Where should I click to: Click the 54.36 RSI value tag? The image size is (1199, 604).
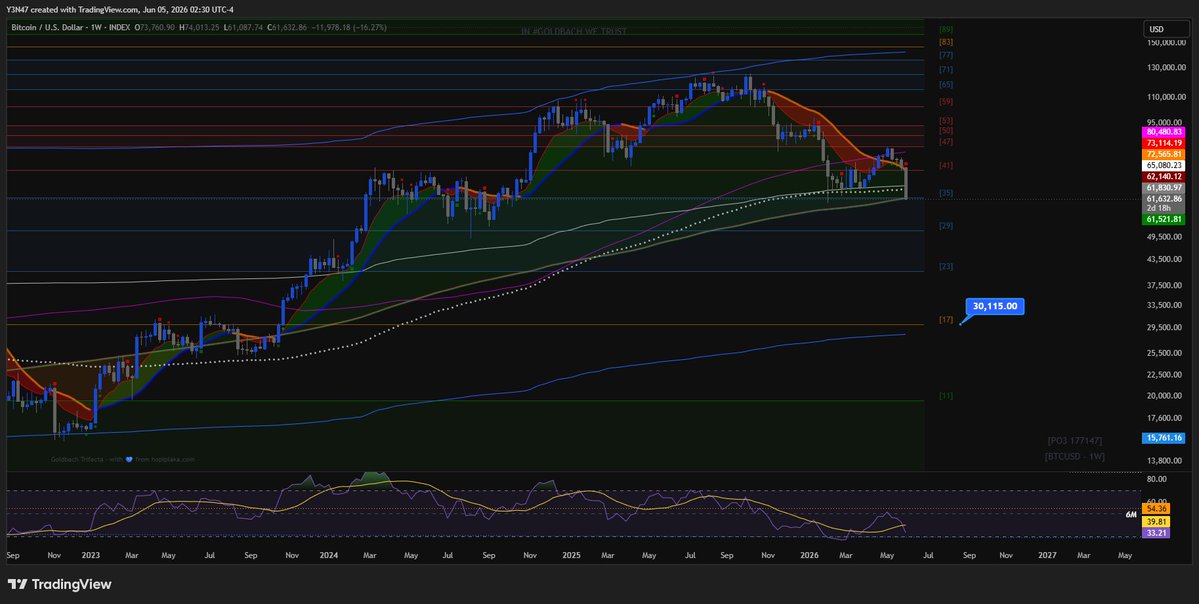point(1155,508)
